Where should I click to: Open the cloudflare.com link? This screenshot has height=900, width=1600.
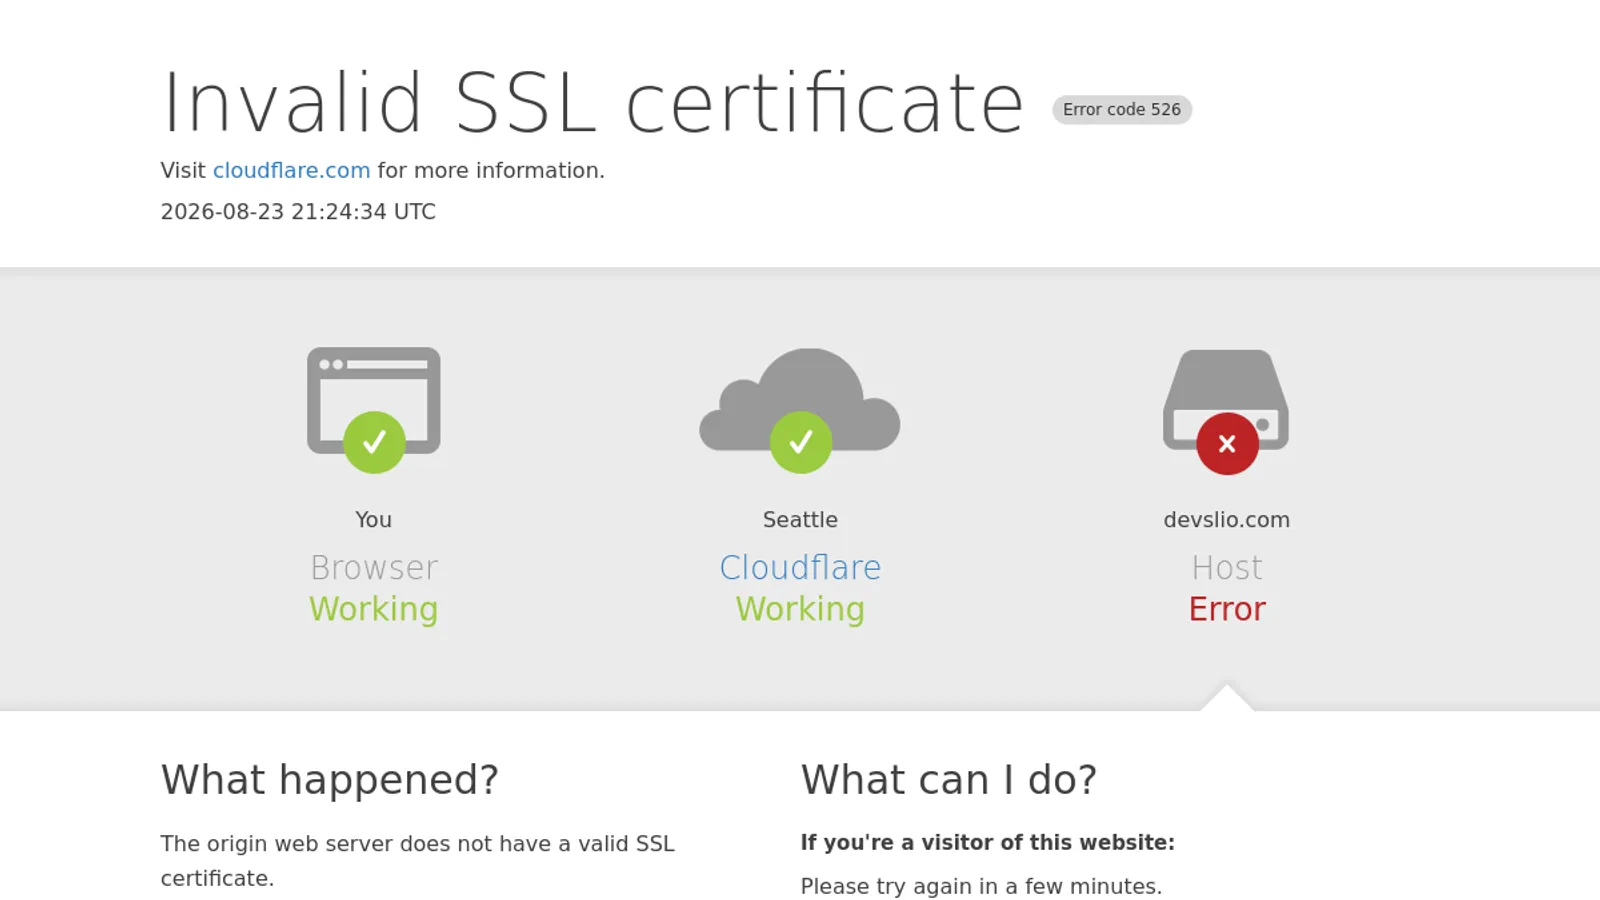coord(291,171)
